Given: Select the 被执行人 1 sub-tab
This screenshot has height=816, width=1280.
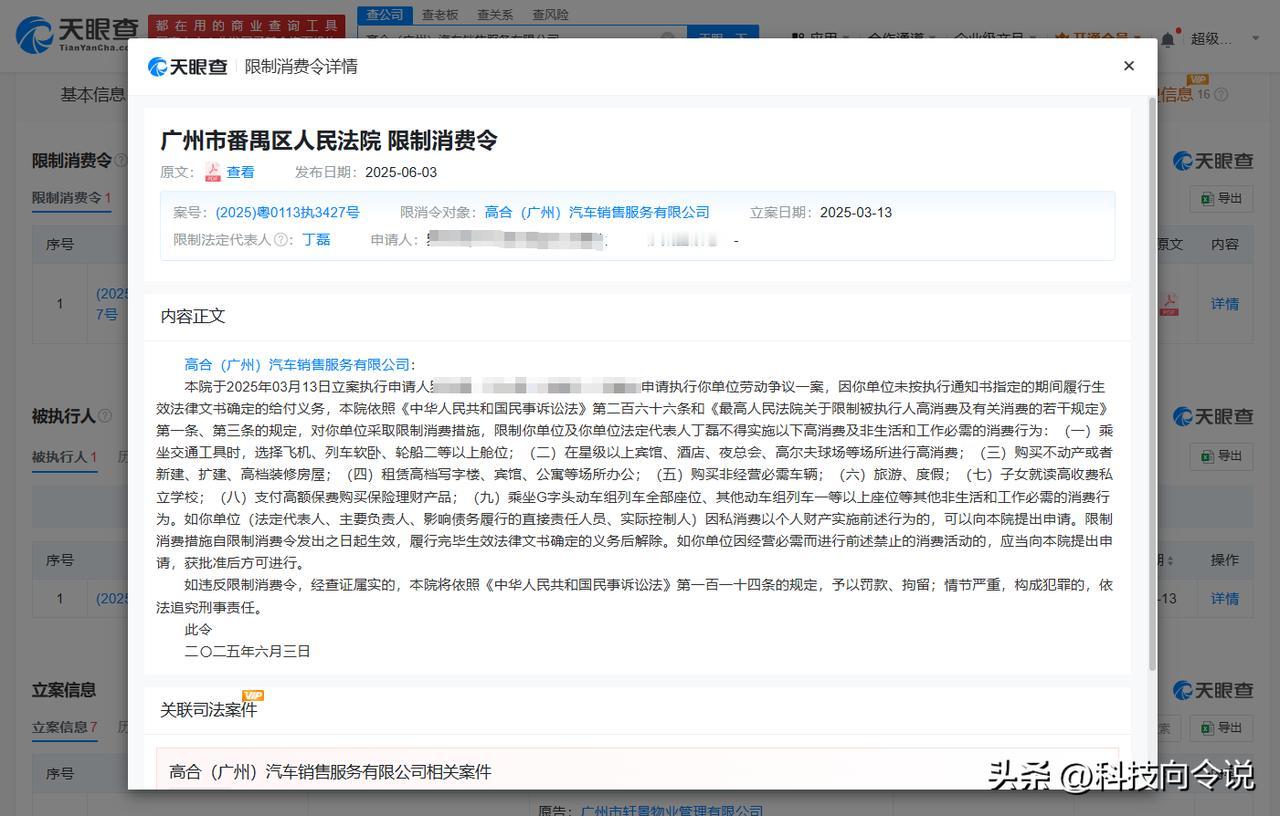Looking at the screenshot, I should pos(65,457).
